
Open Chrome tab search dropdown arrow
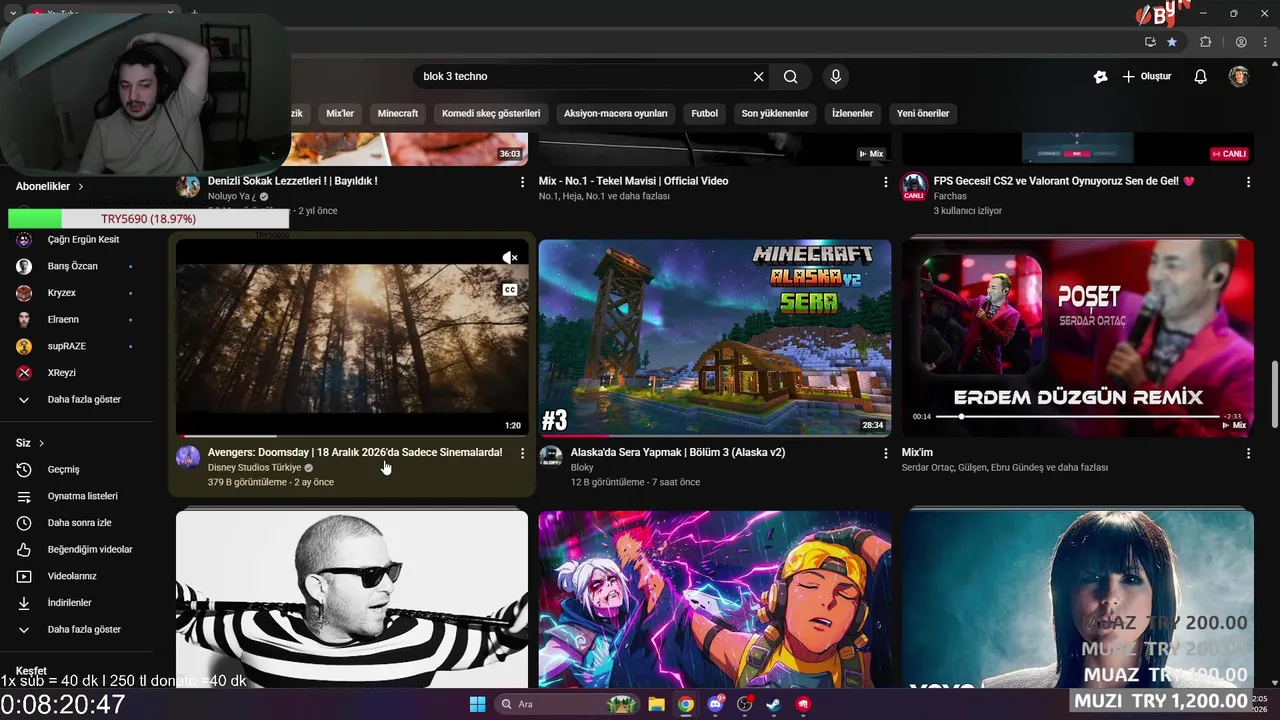coord(13,13)
